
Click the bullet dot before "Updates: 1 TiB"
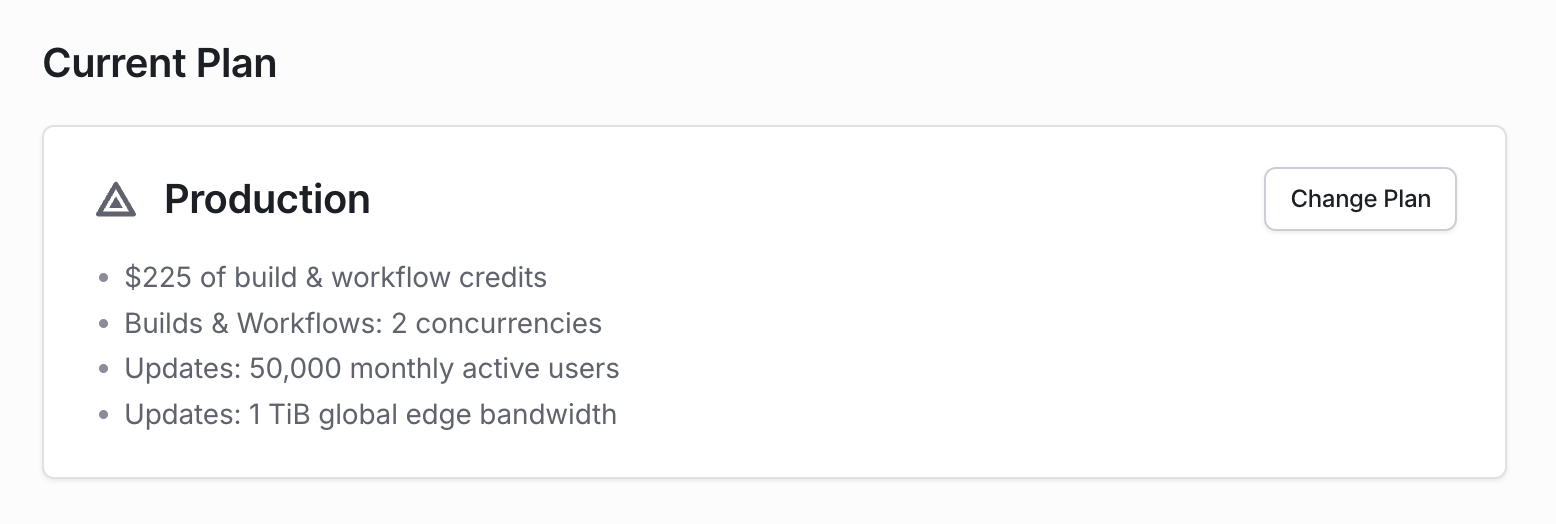coord(104,415)
